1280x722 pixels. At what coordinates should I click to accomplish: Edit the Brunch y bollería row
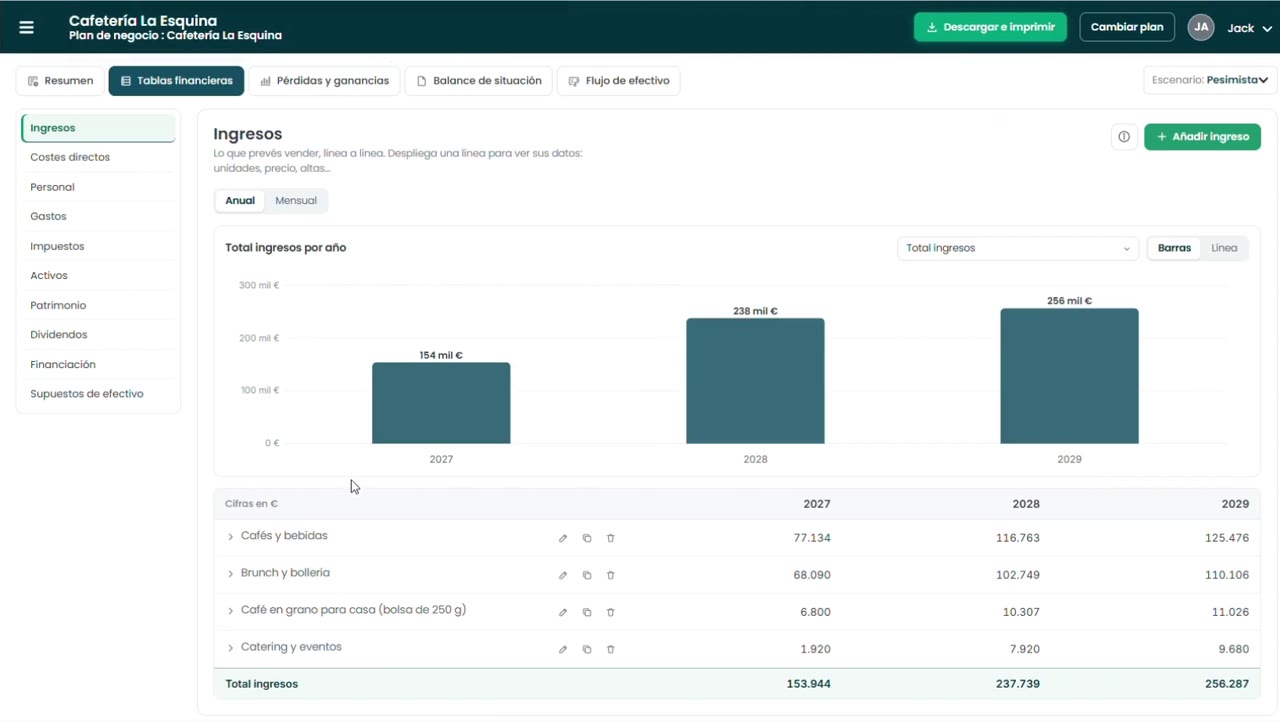tap(563, 575)
